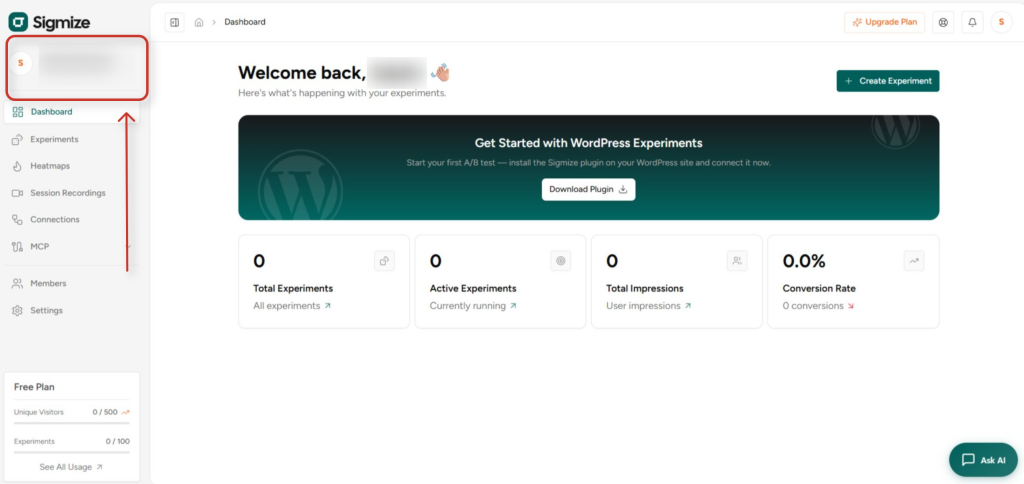Click Total Experiments card icon
Screen dimensions: 1024x484
tap(385, 261)
